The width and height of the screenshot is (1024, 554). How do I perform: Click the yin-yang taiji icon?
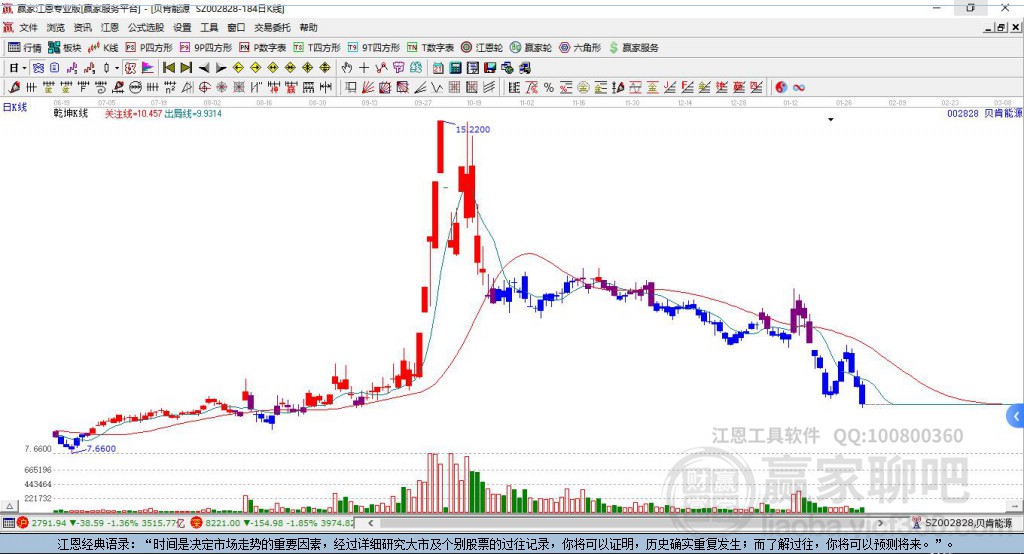click(x=781, y=87)
